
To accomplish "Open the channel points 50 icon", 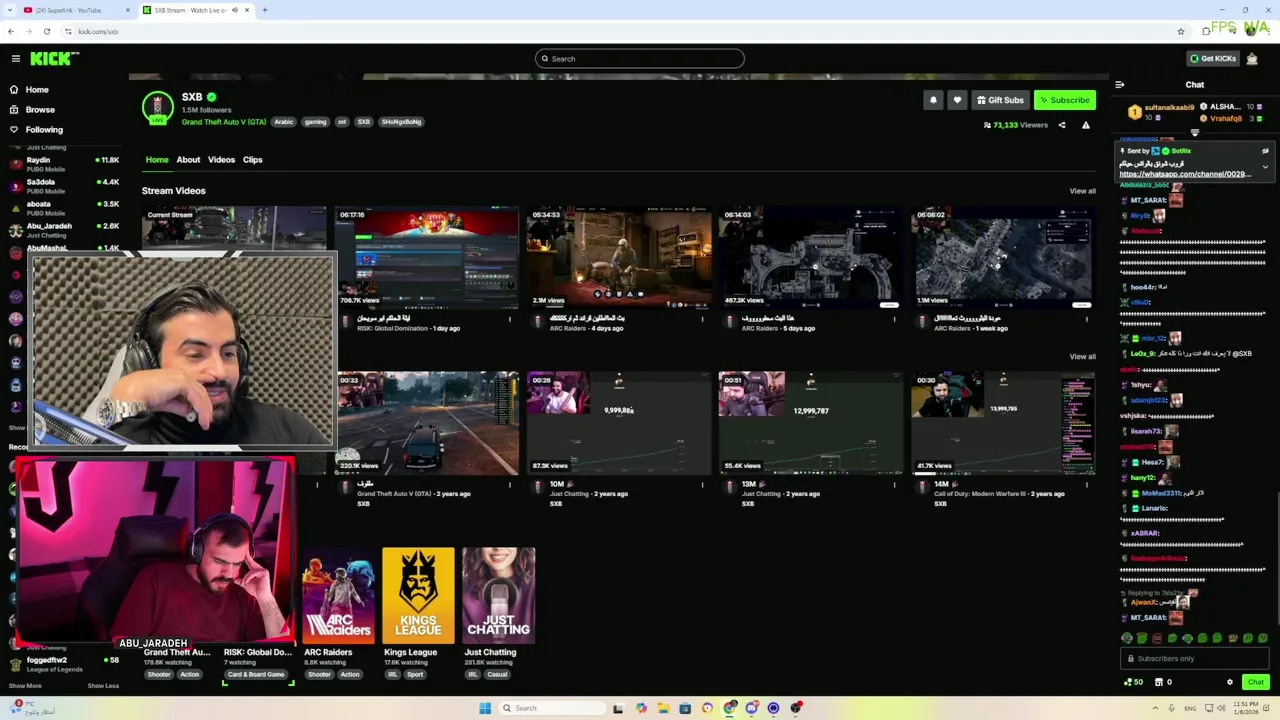I will click(1133, 683).
